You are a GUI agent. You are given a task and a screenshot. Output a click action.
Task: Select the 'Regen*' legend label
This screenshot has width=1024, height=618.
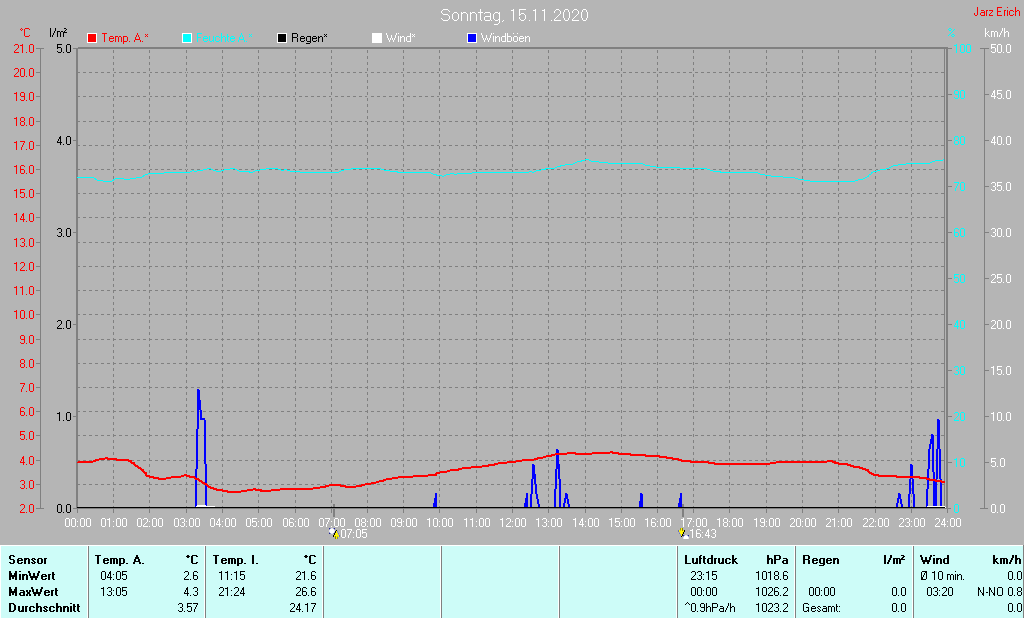[x=310, y=38]
